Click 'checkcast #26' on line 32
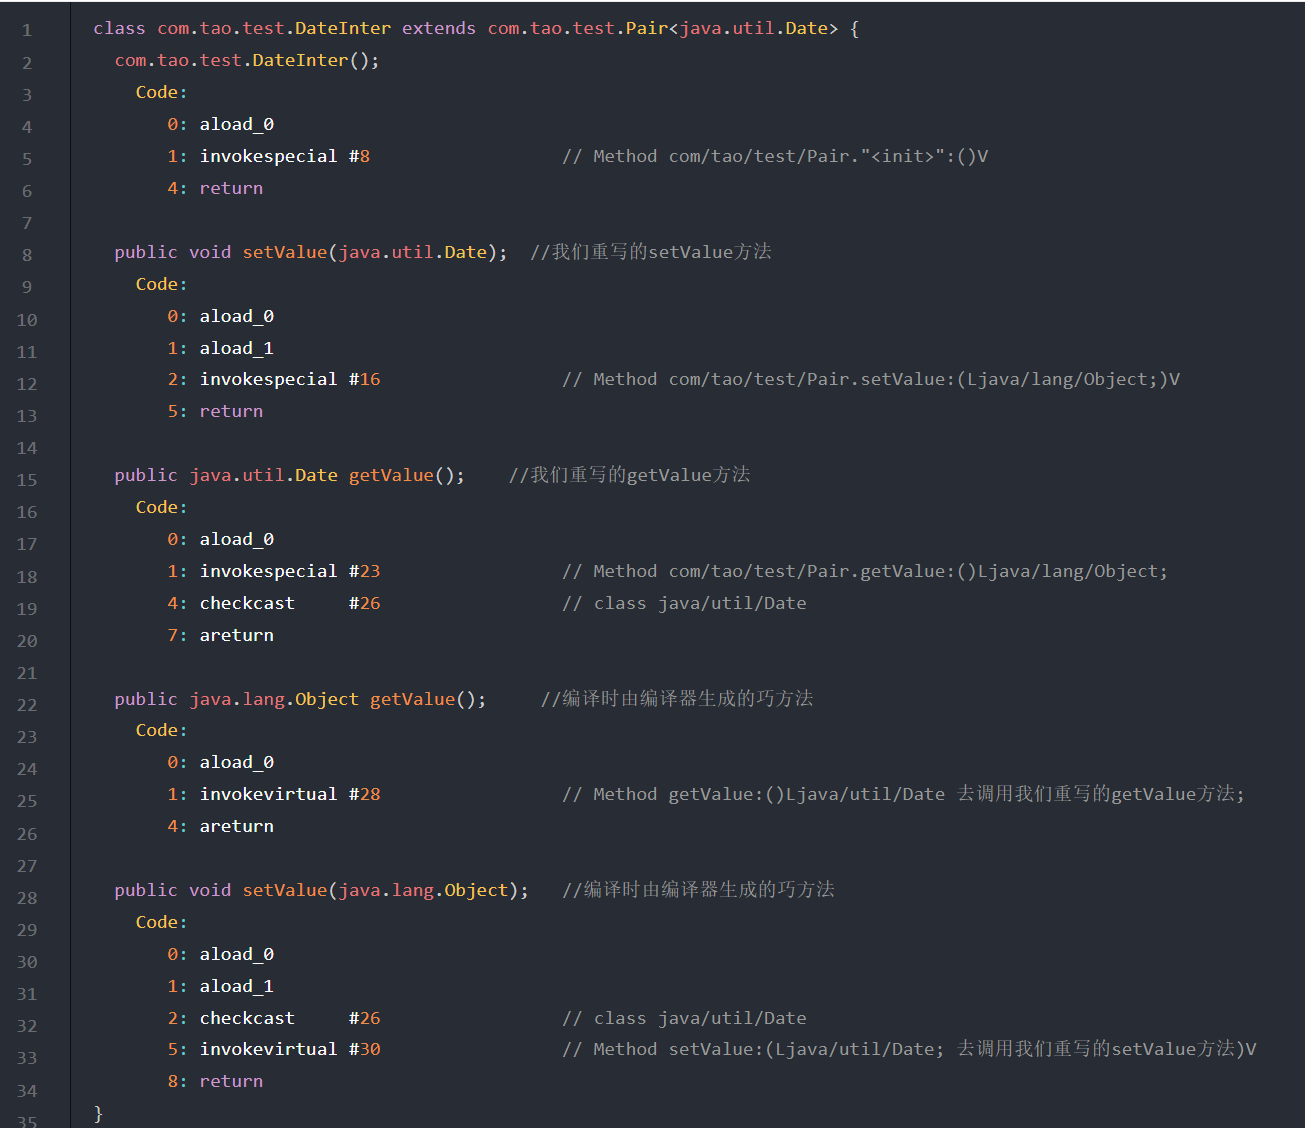 (290, 1019)
